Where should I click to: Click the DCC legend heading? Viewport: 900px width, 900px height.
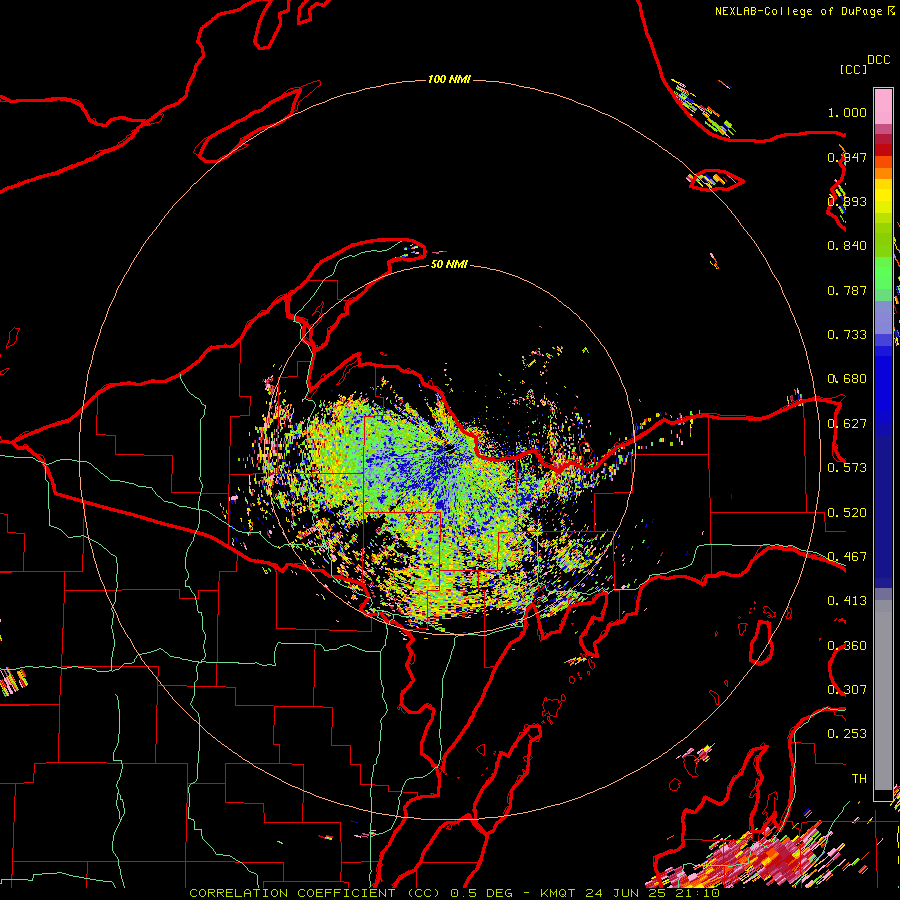coord(878,60)
